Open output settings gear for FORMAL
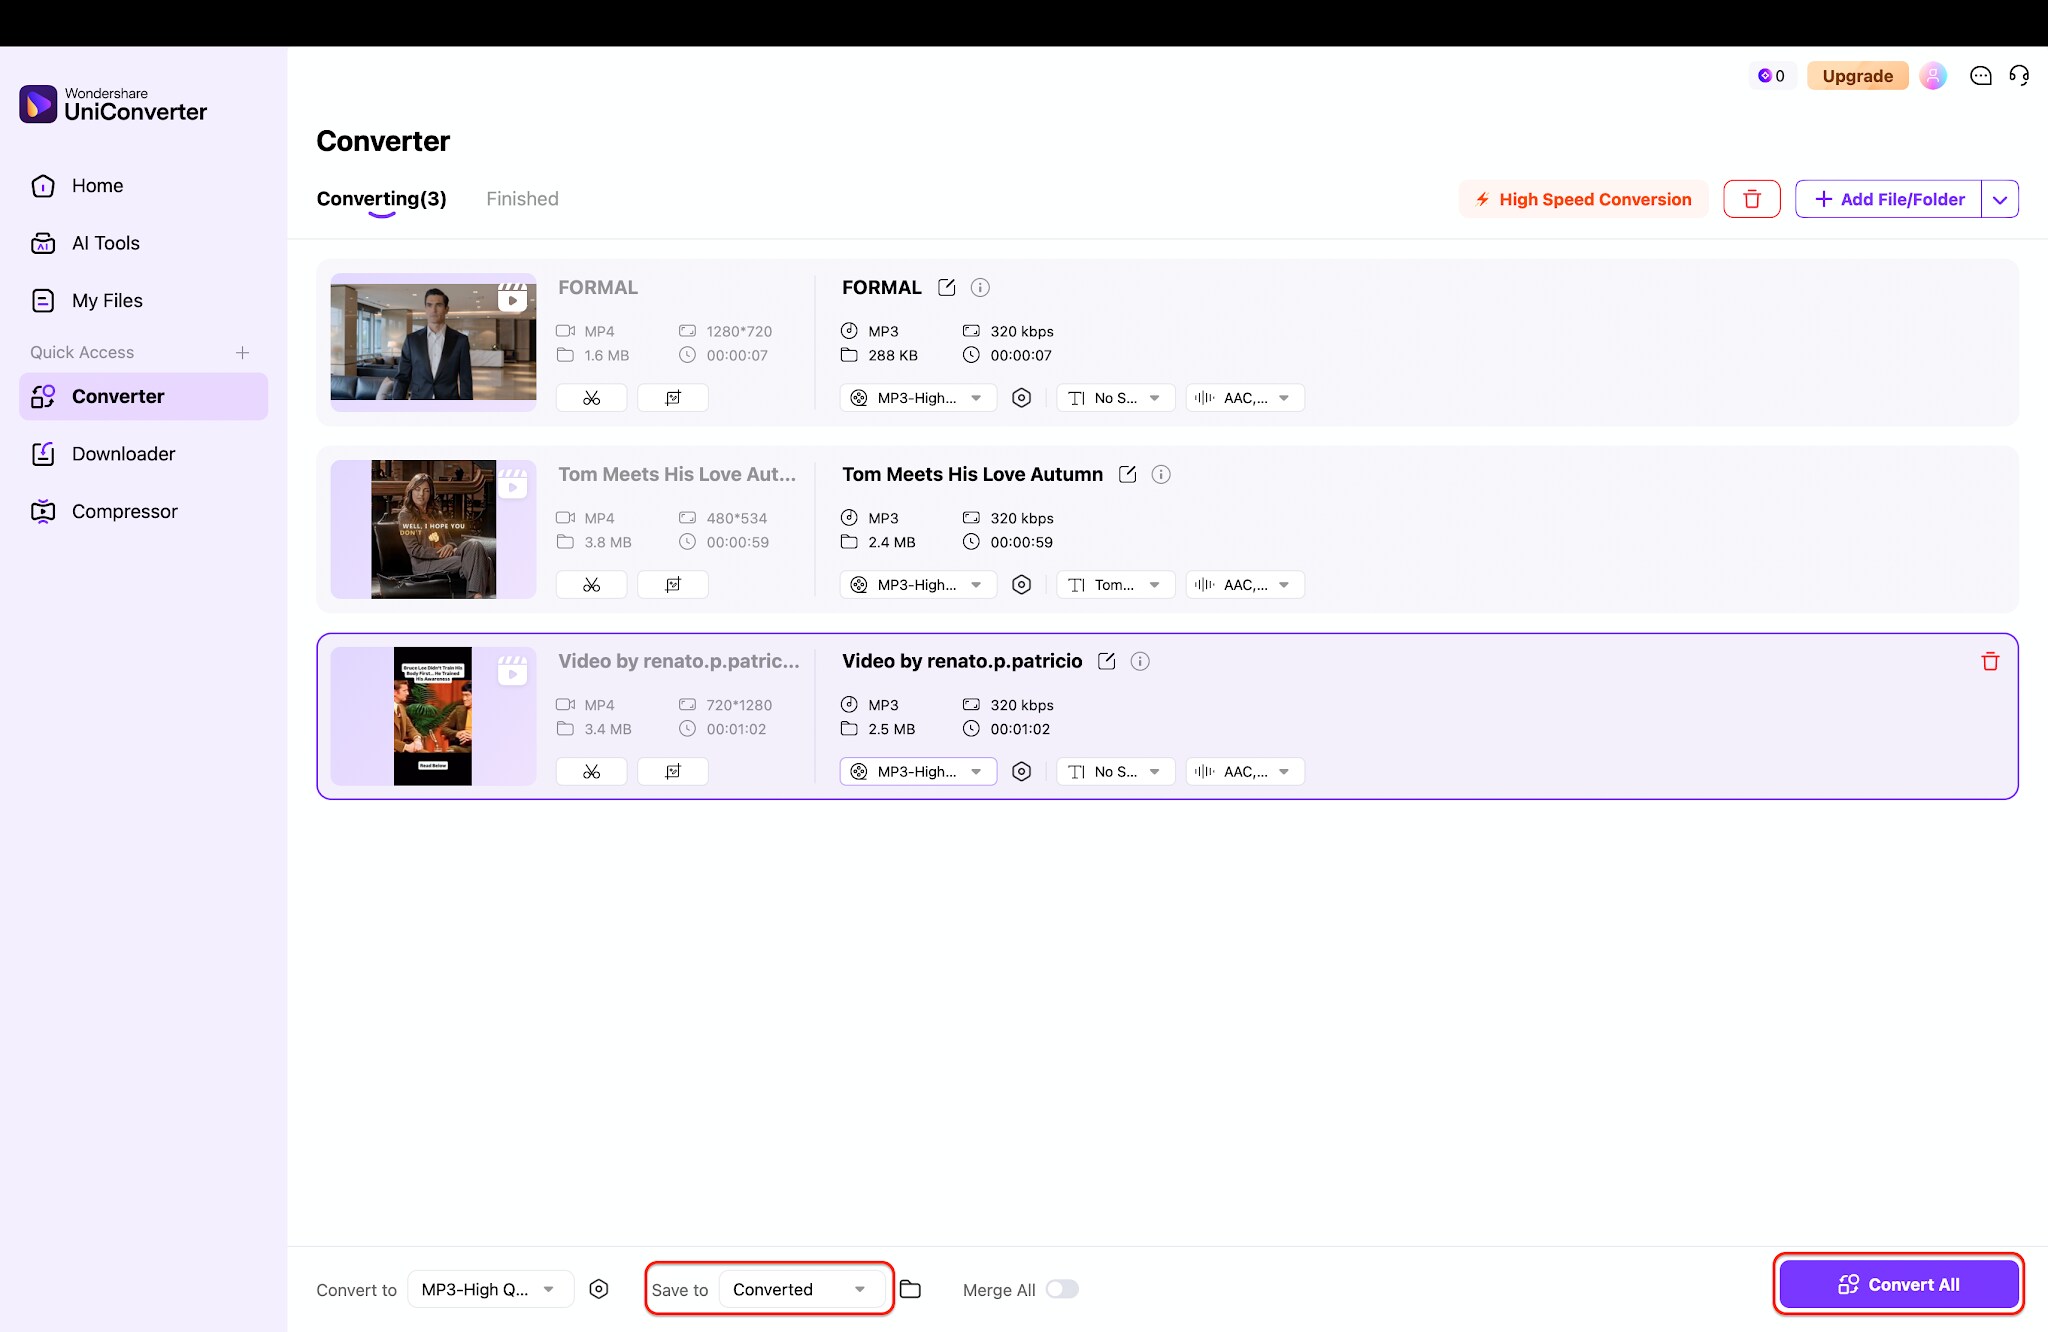 (1021, 398)
